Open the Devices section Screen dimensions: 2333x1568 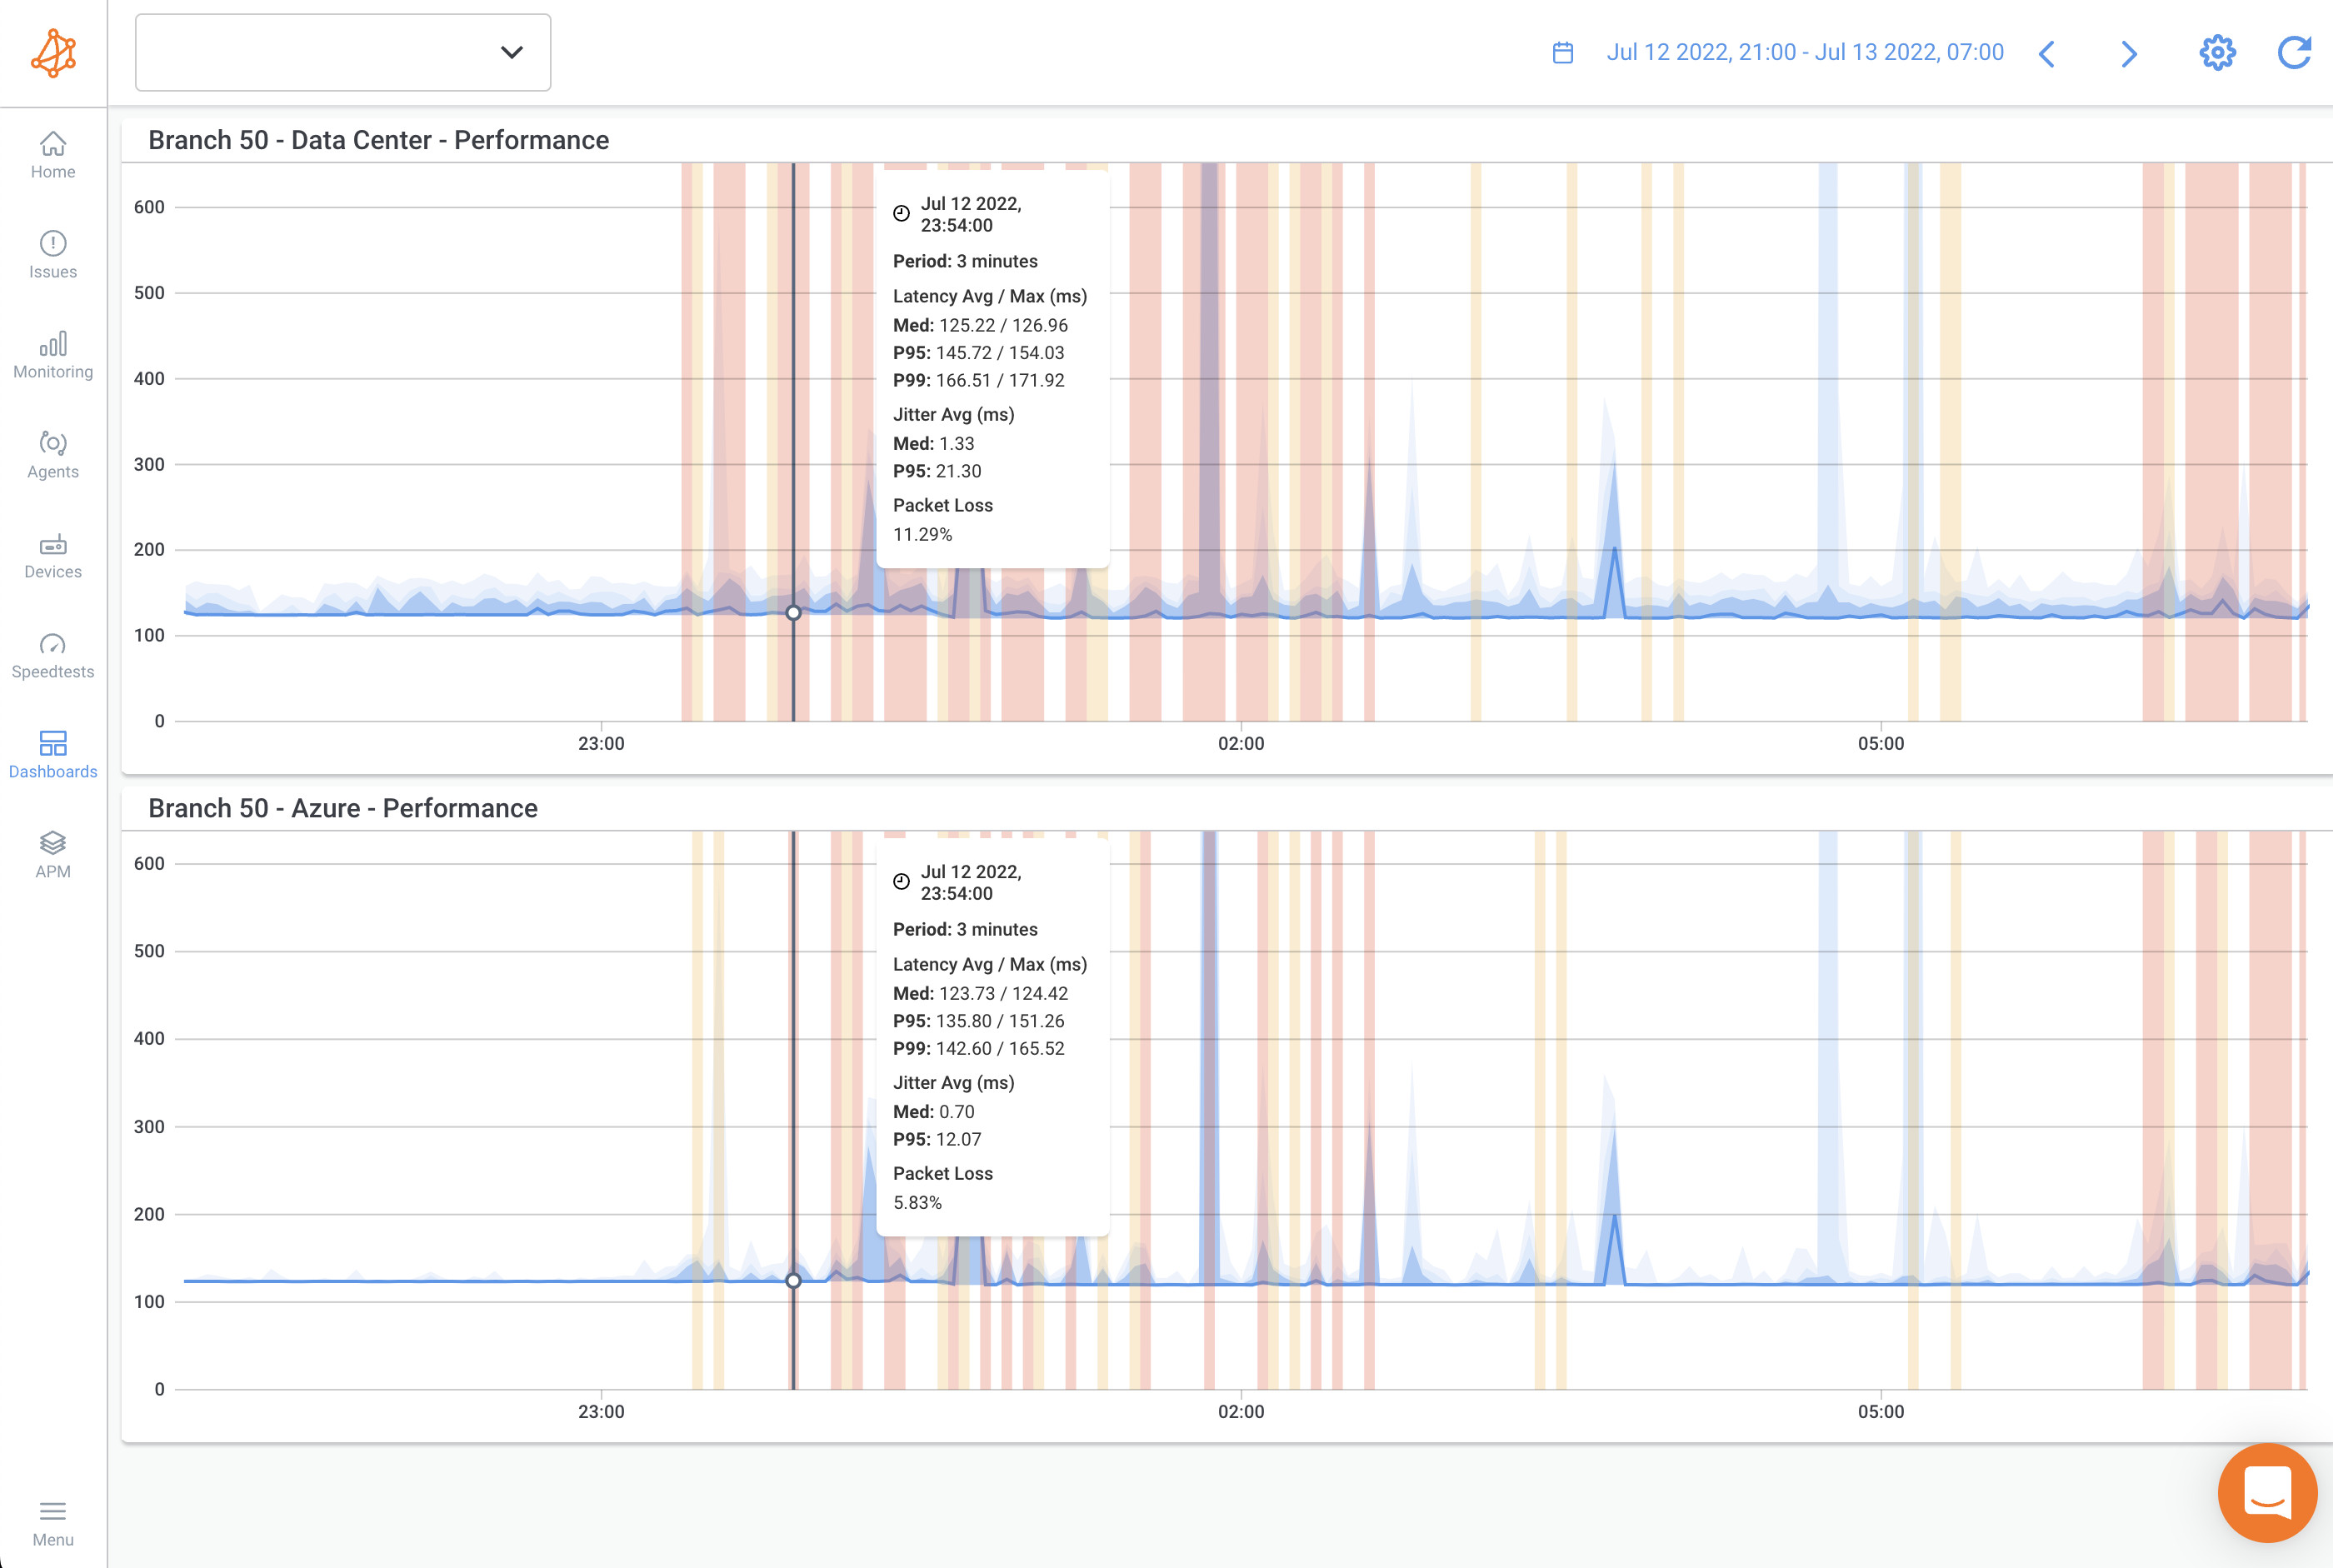[x=52, y=555]
